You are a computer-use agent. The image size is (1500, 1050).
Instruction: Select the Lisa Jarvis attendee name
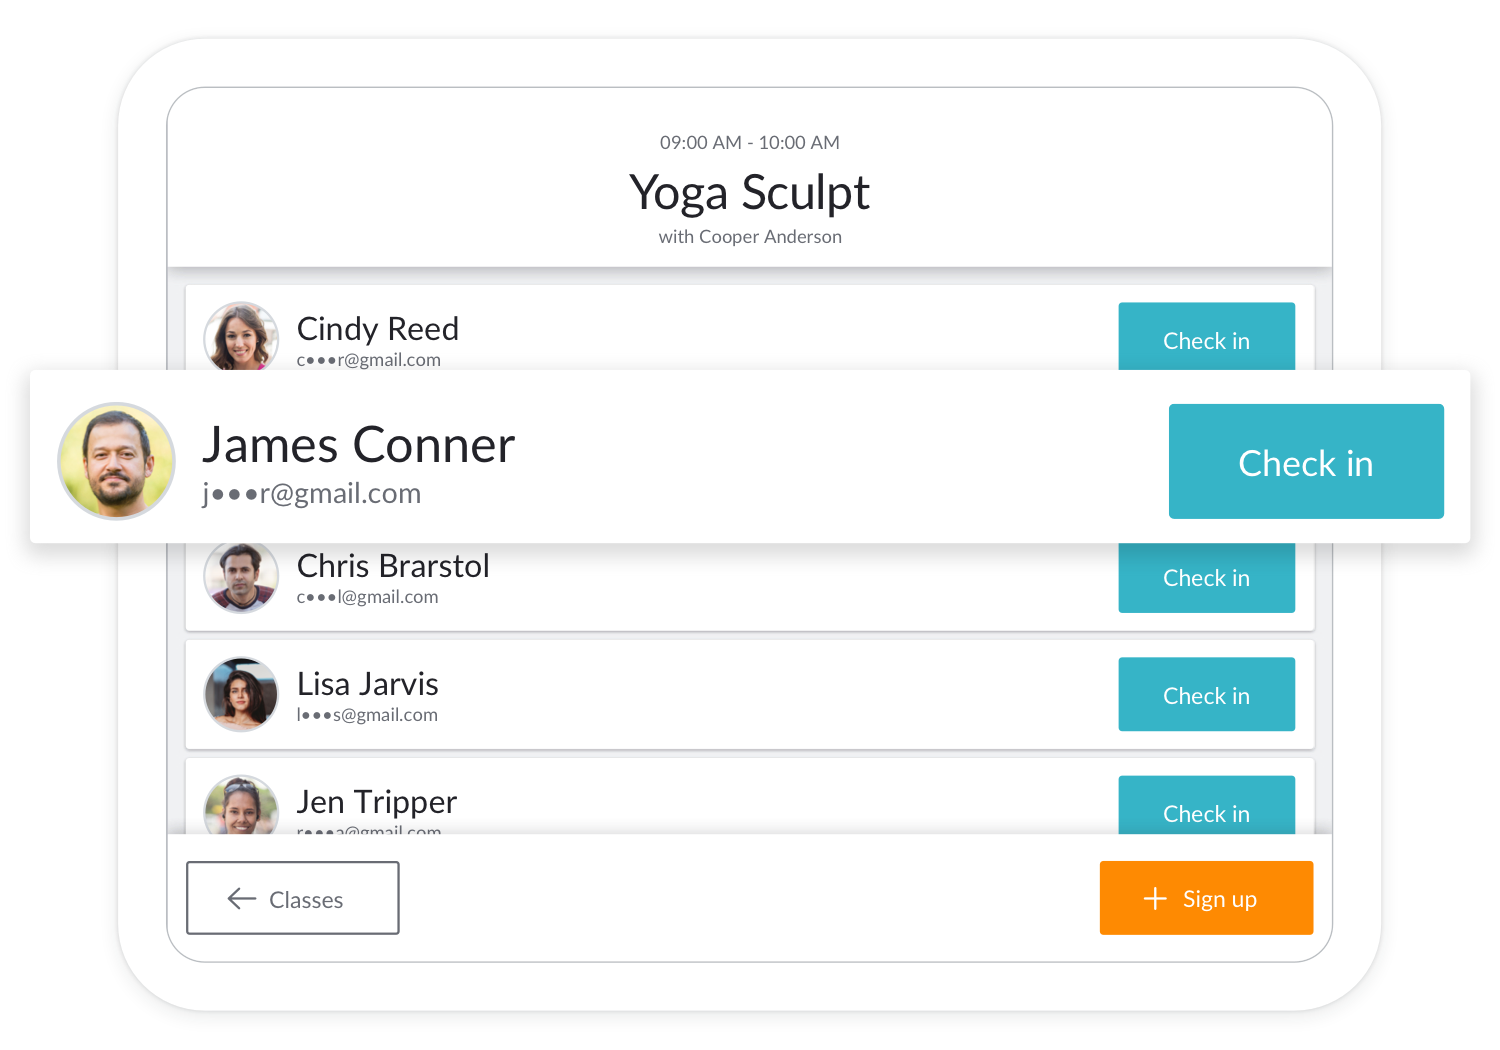click(368, 684)
